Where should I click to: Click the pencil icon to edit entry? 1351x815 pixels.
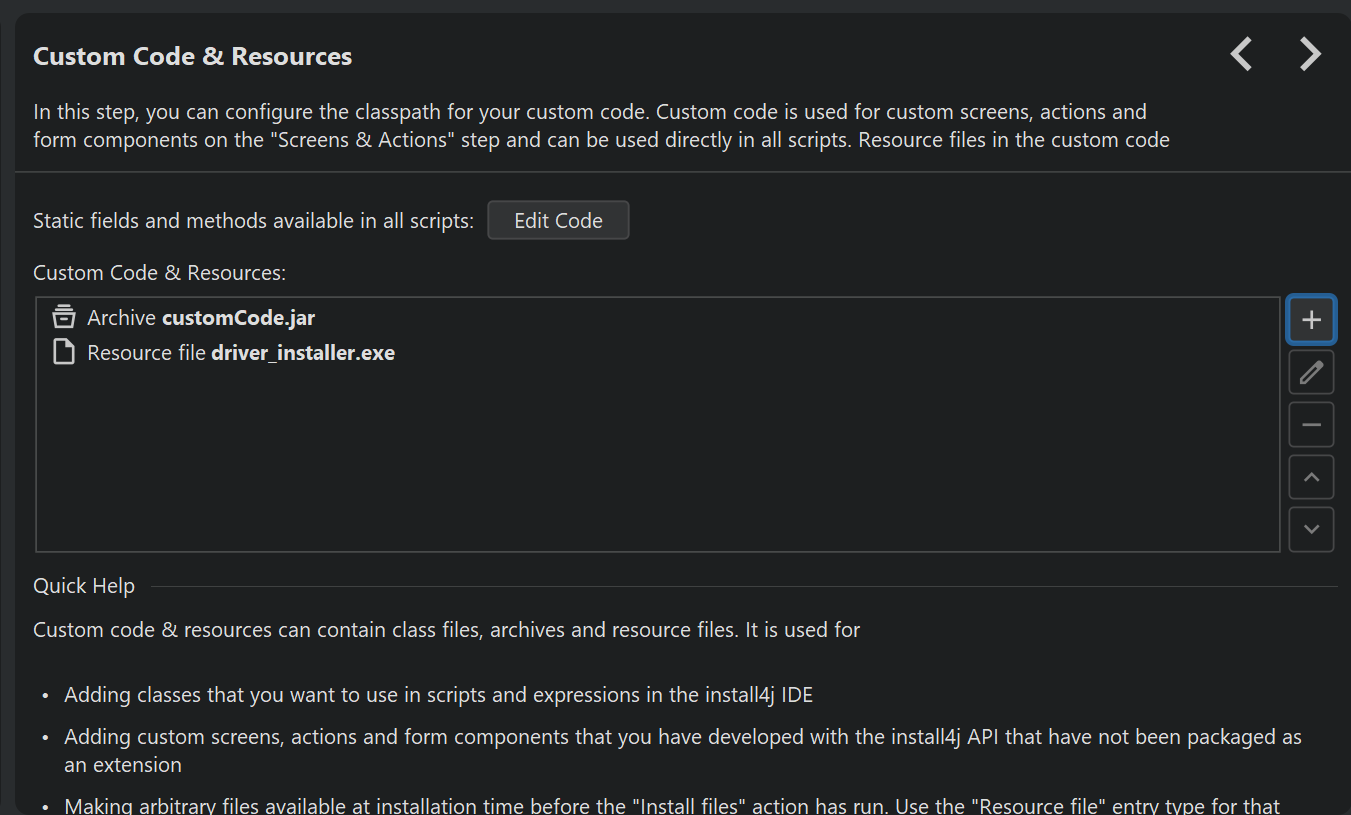pyautogui.click(x=1311, y=373)
